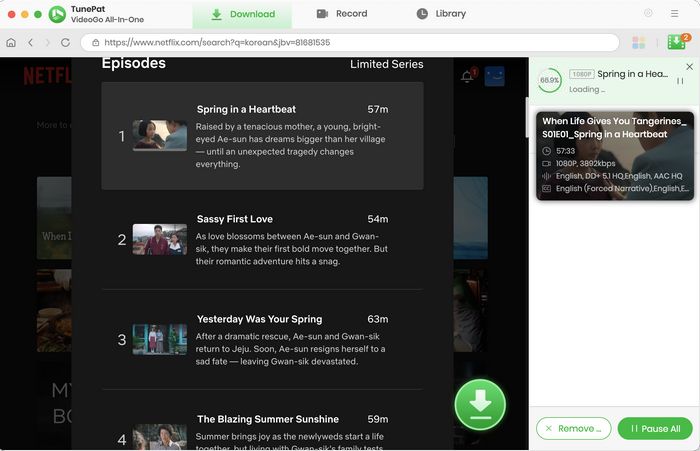Pause the Spring in a Heartbeat download
Screen dimensions: 700x451
(x=680, y=81)
